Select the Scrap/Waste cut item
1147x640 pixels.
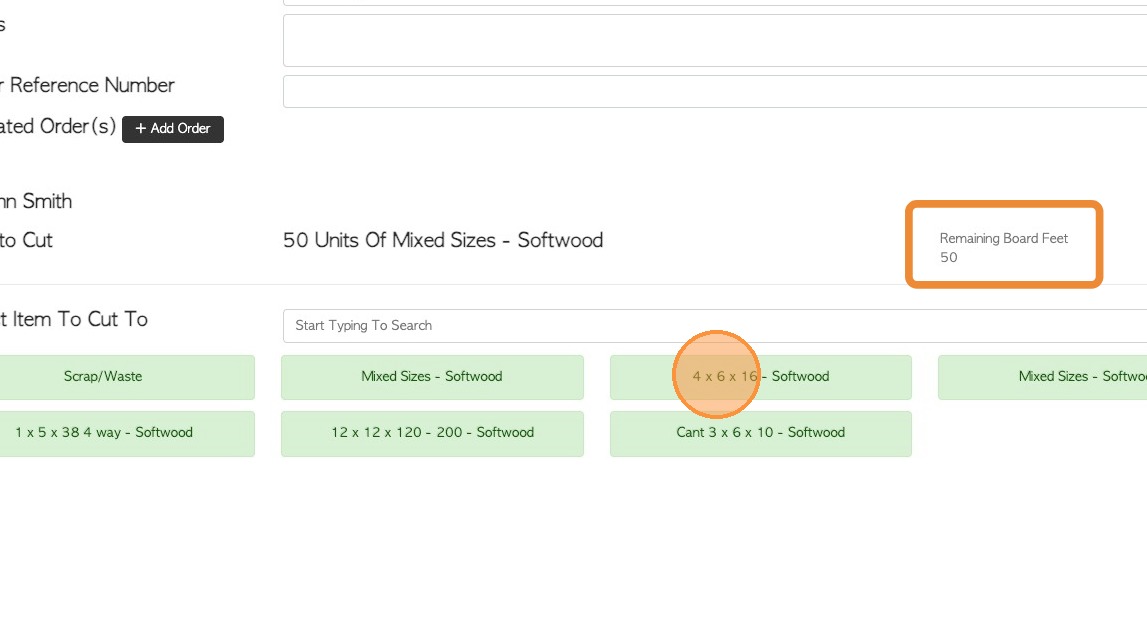coord(103,377)
